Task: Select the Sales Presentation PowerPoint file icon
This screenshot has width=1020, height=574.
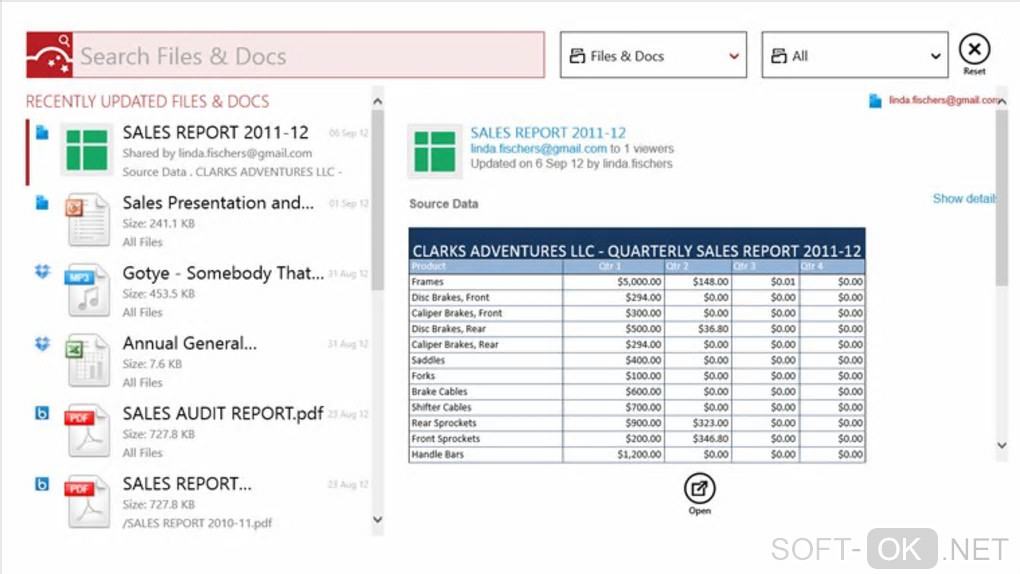Action: point(88,220)
